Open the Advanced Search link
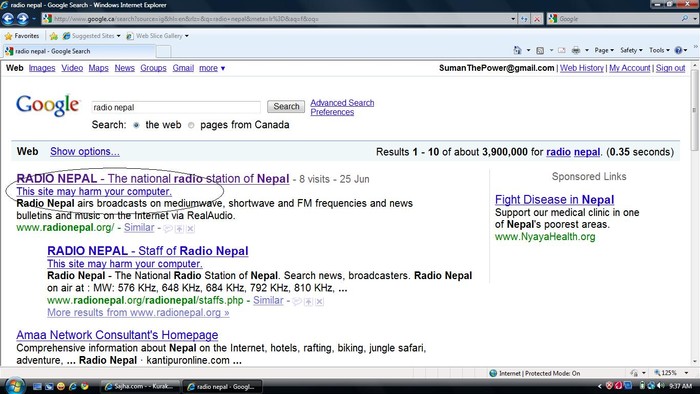 (342, 103)
